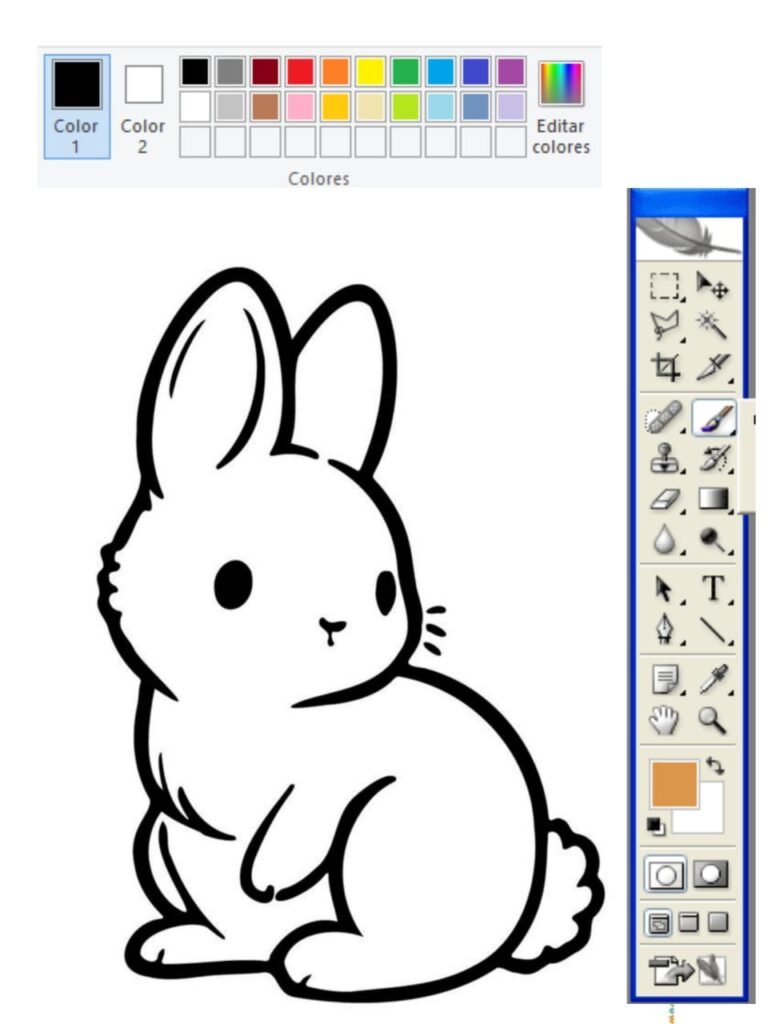This screenshot has width=768, height=1024.
Task: Select the Pen tool
Action: 664,629
